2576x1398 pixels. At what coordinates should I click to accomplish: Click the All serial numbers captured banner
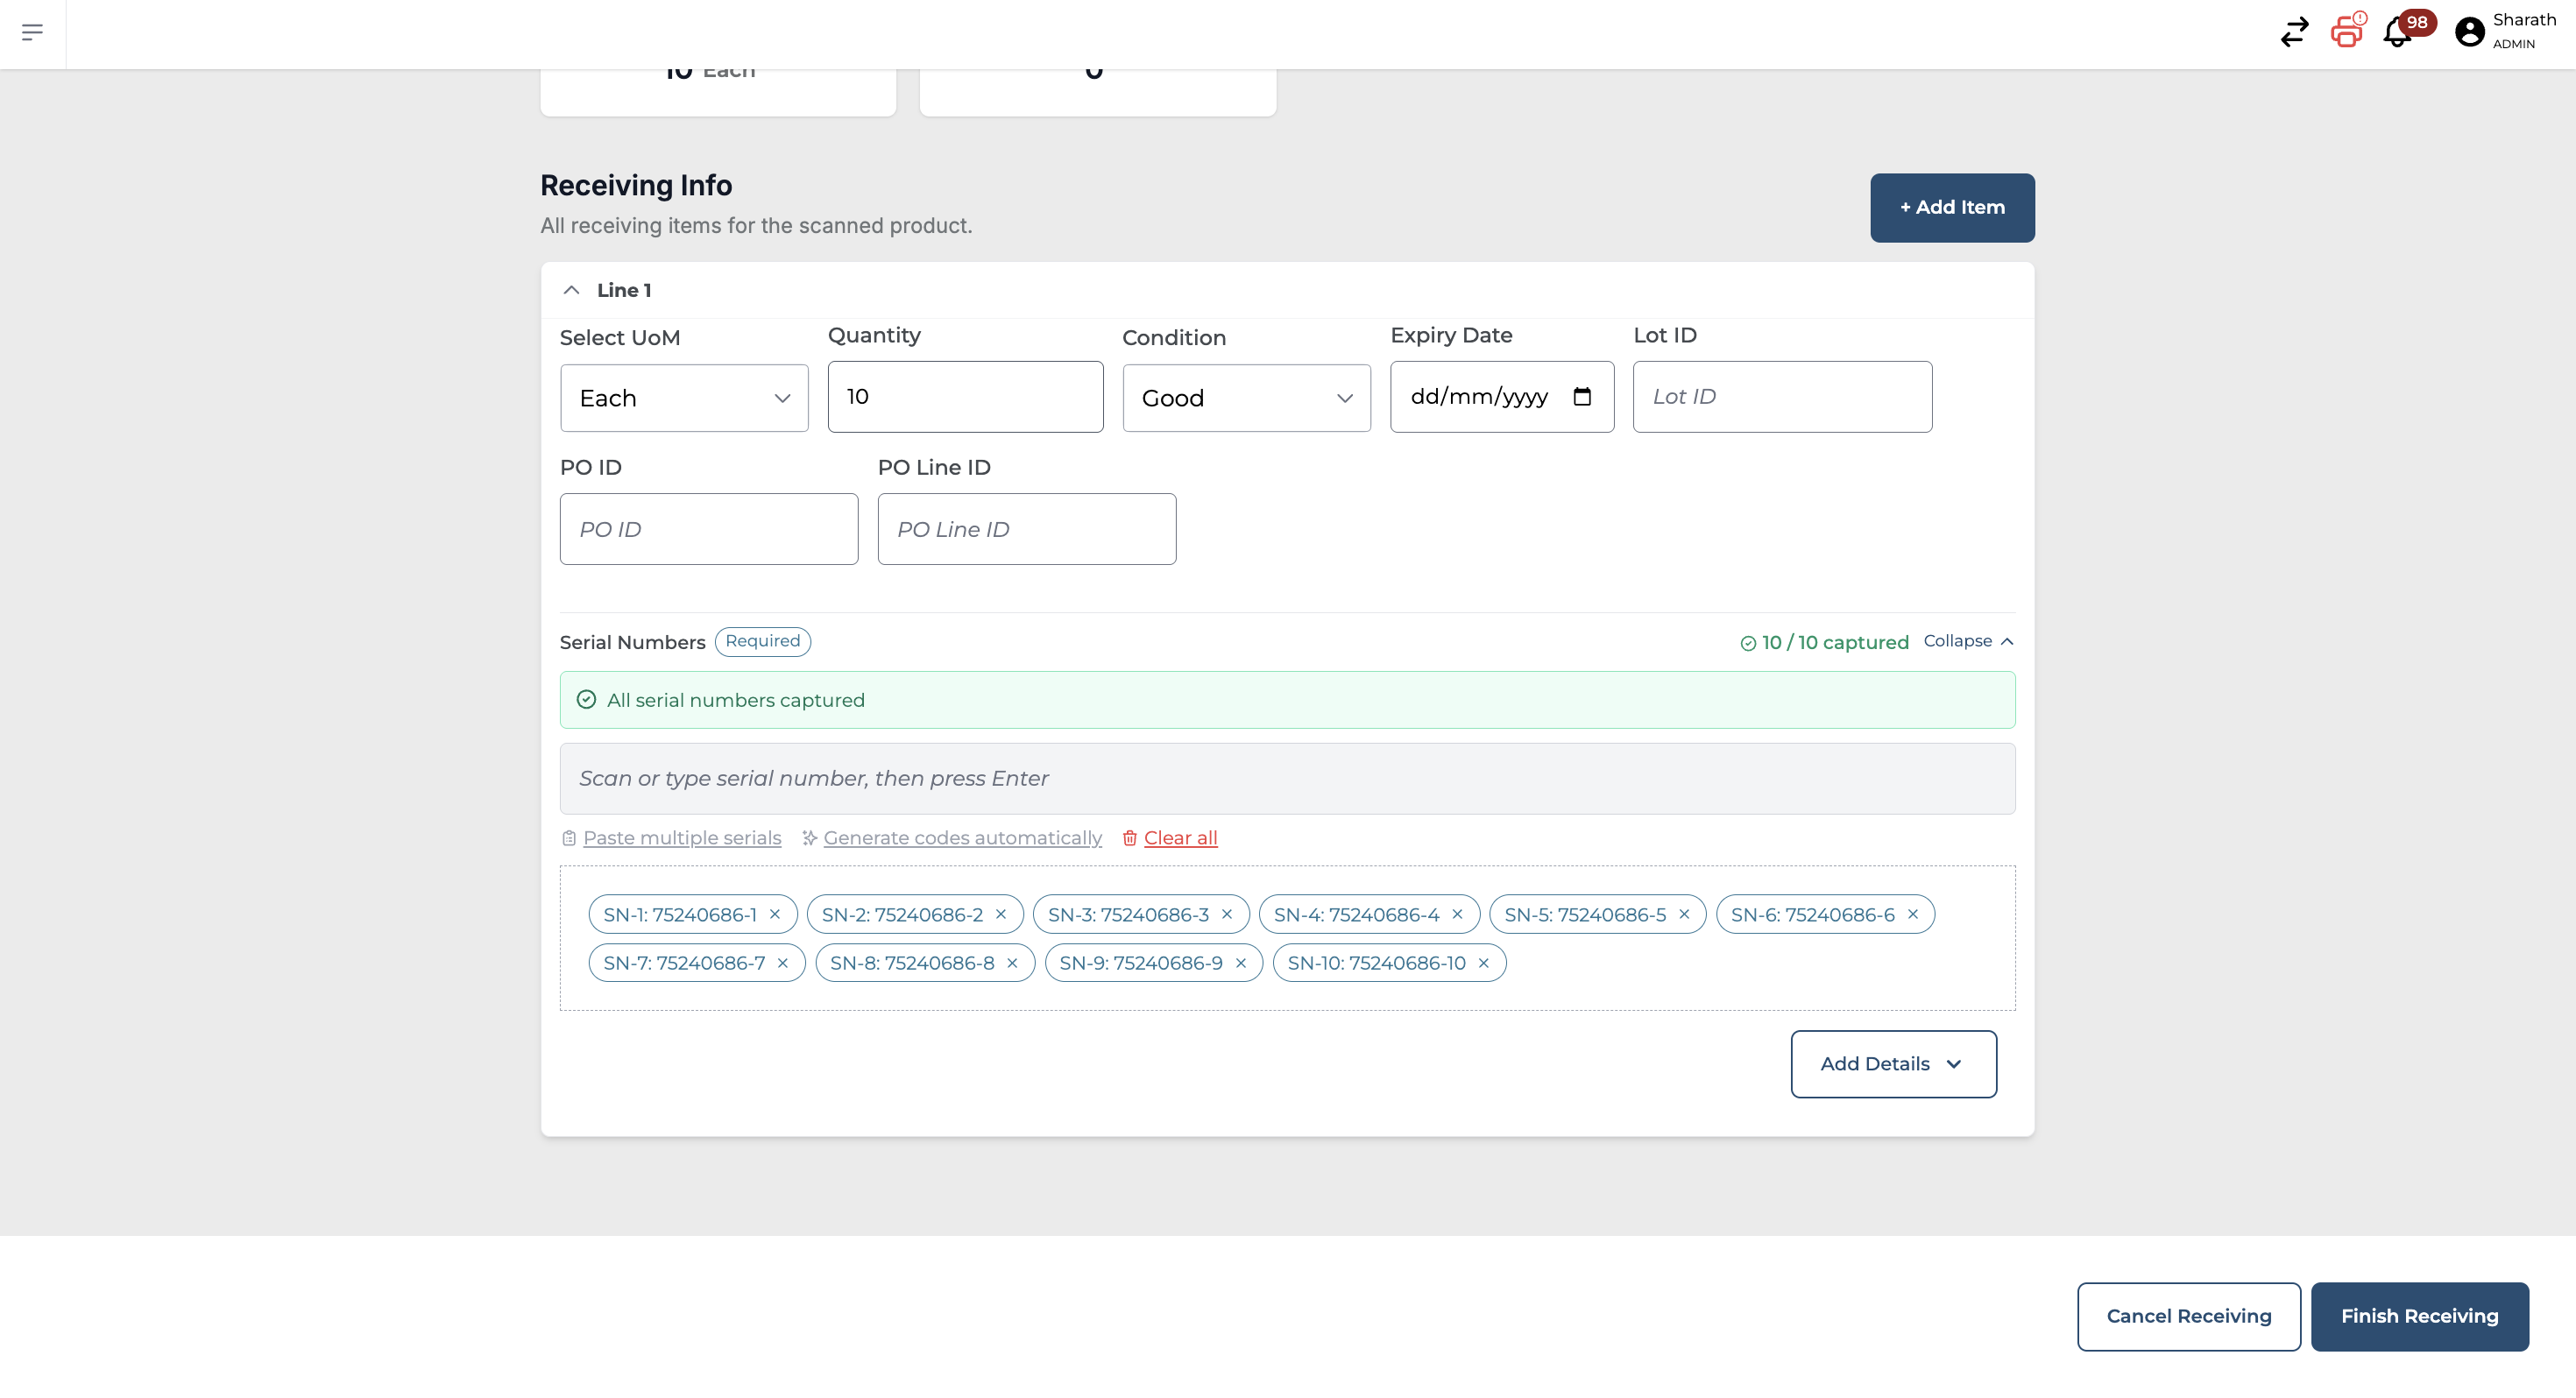pos(1287,700)
